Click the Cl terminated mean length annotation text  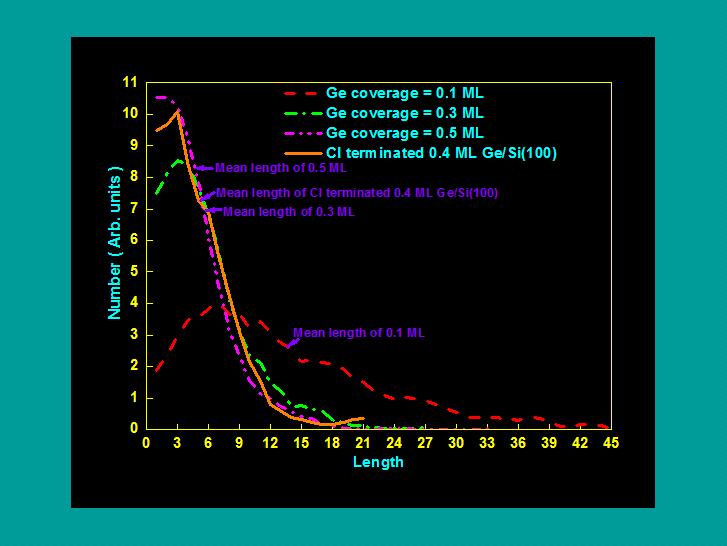357,193
